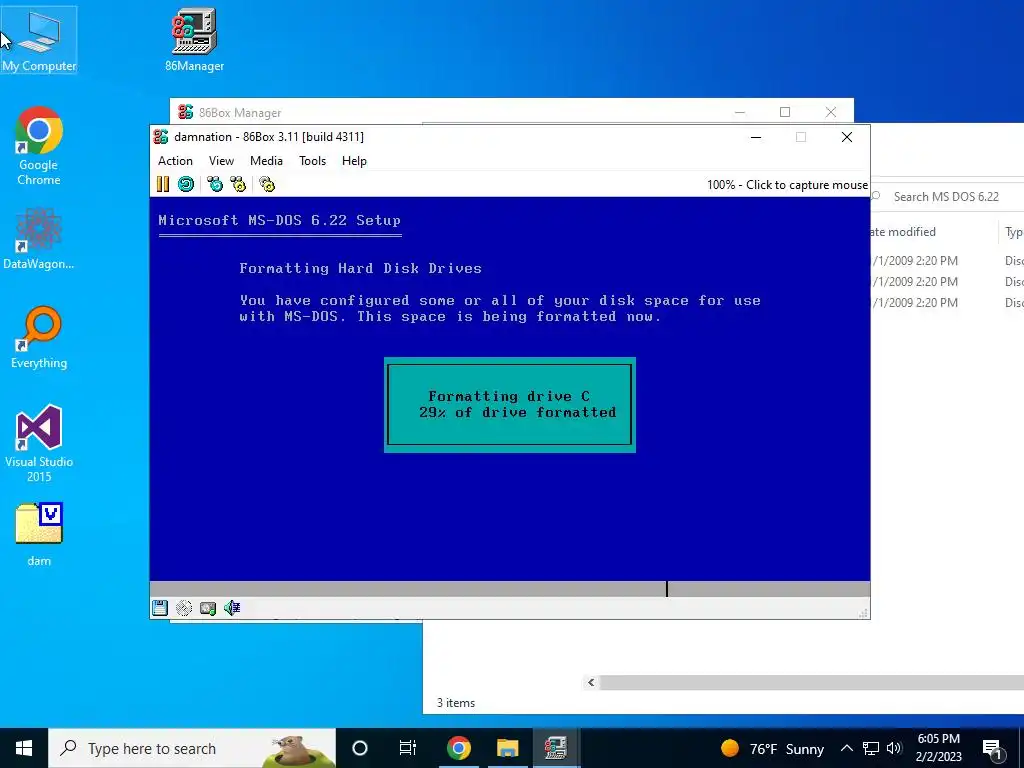Click the 86Box Manager window title icon
1024x768 pixels.
[x=185, y=112]
